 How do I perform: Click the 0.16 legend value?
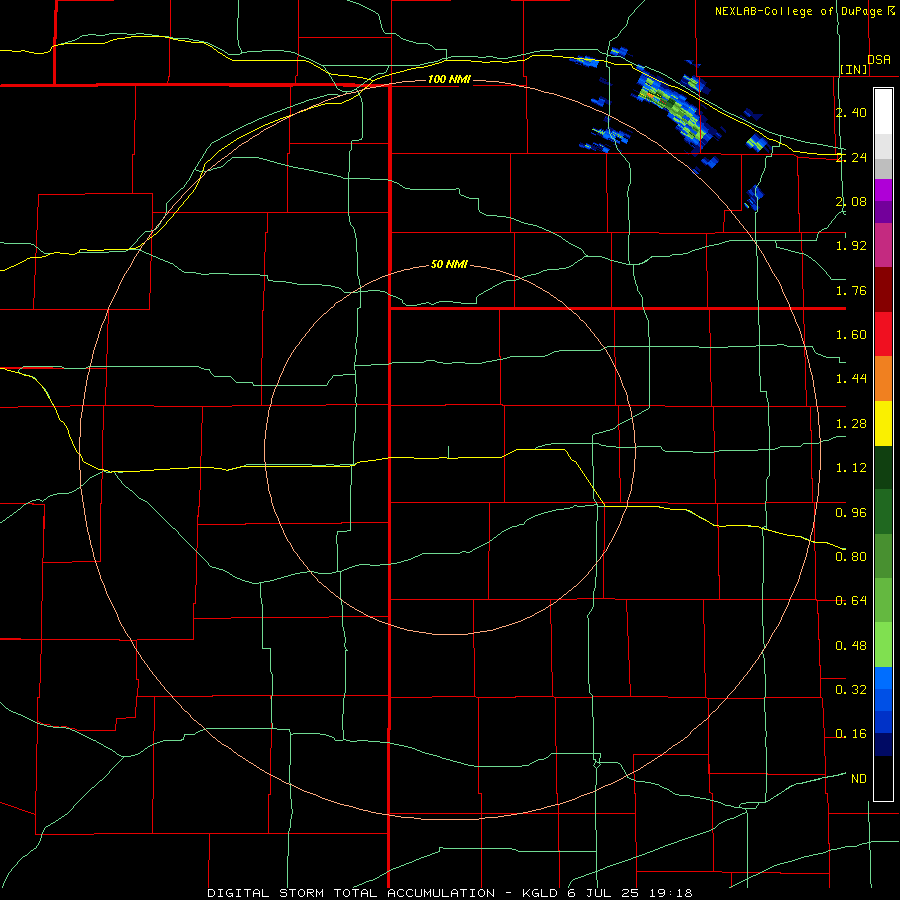tap(851, 734)
